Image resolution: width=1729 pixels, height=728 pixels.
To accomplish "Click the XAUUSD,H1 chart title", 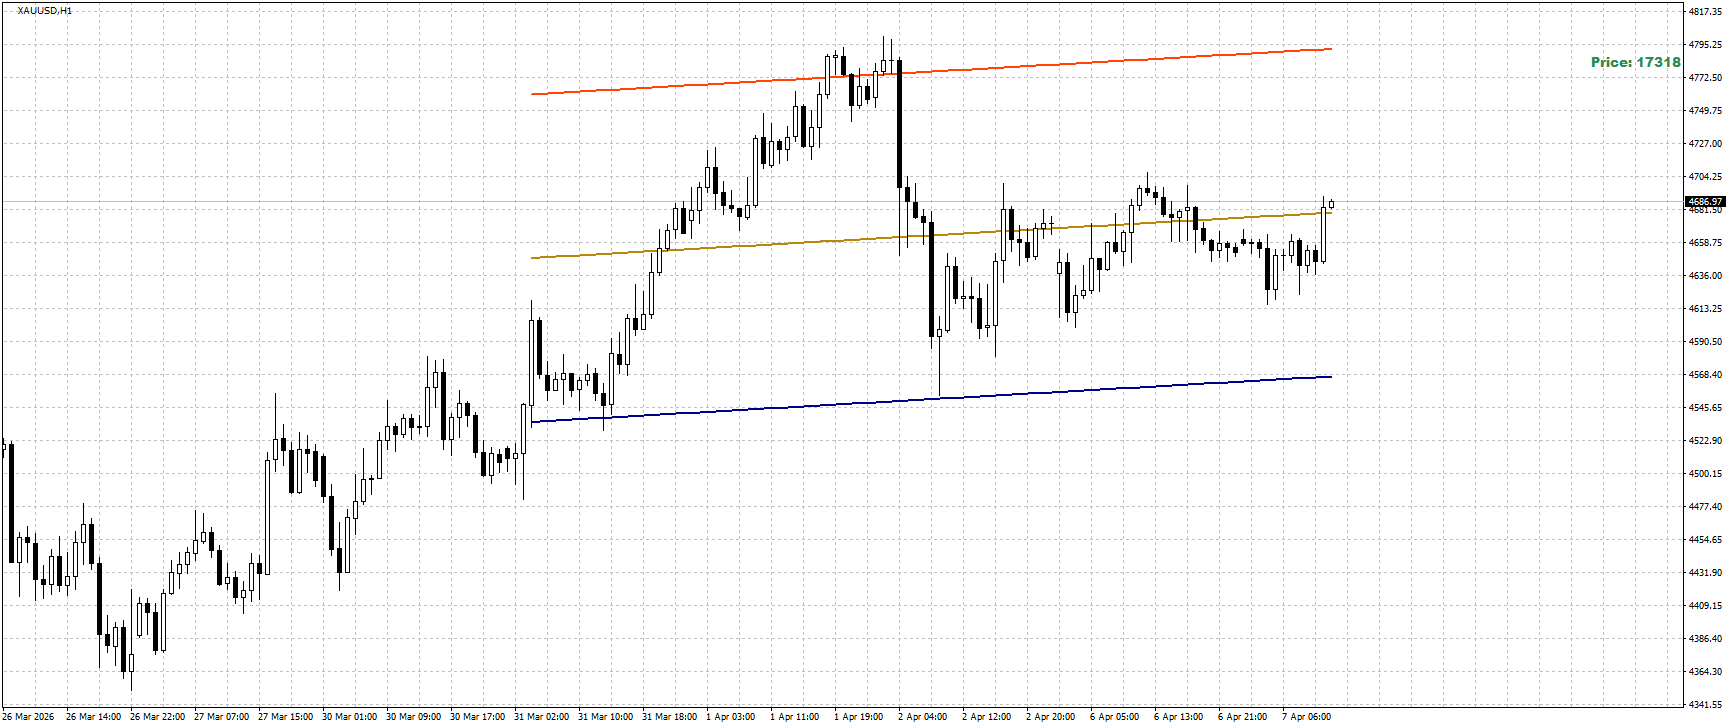I will click(x=45, y=11).
